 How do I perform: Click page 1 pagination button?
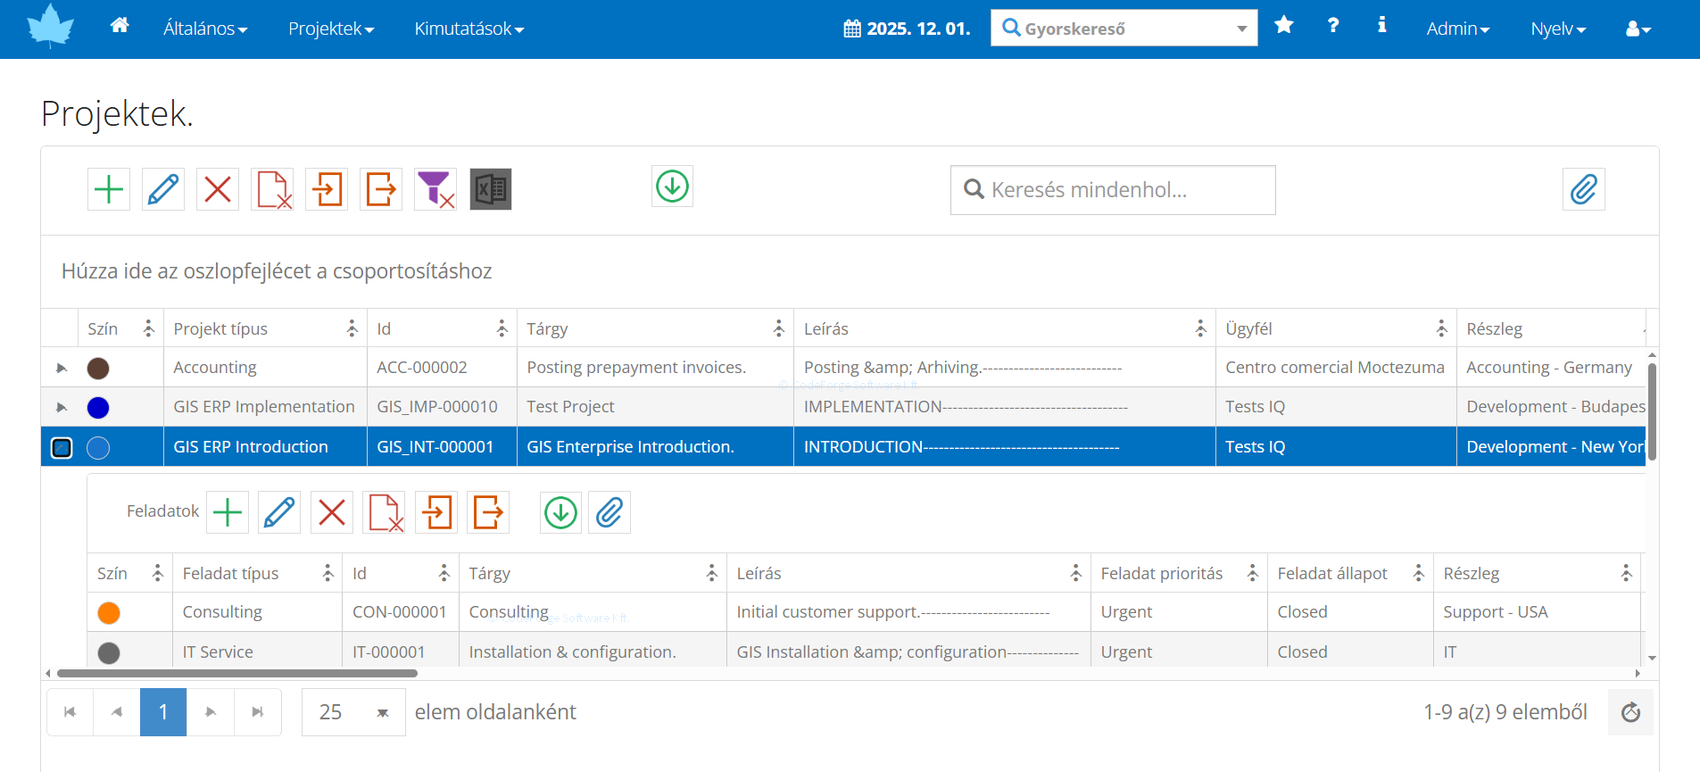(163, 712)
